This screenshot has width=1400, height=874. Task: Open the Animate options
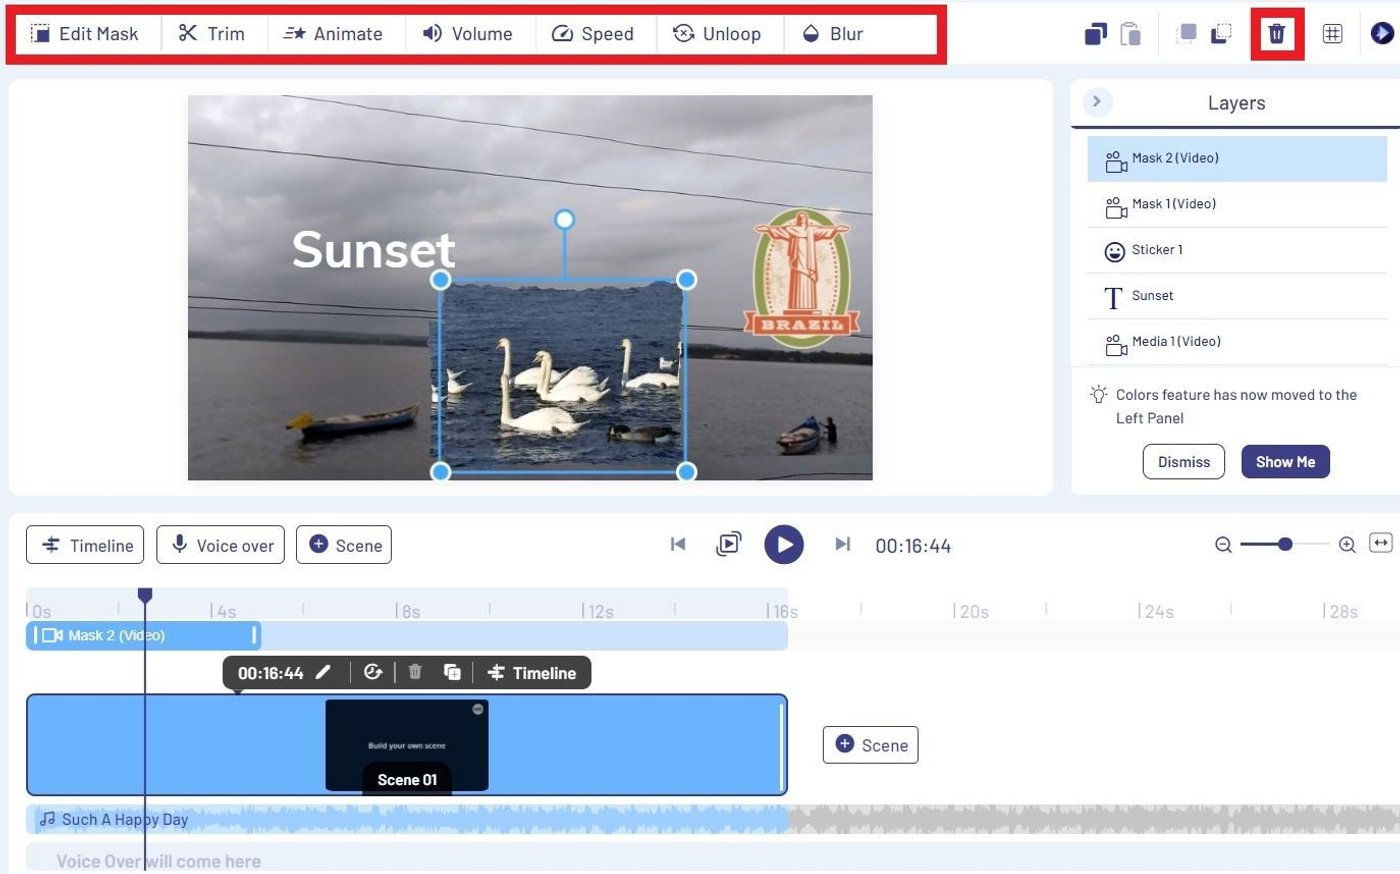[x=335, y=33]
